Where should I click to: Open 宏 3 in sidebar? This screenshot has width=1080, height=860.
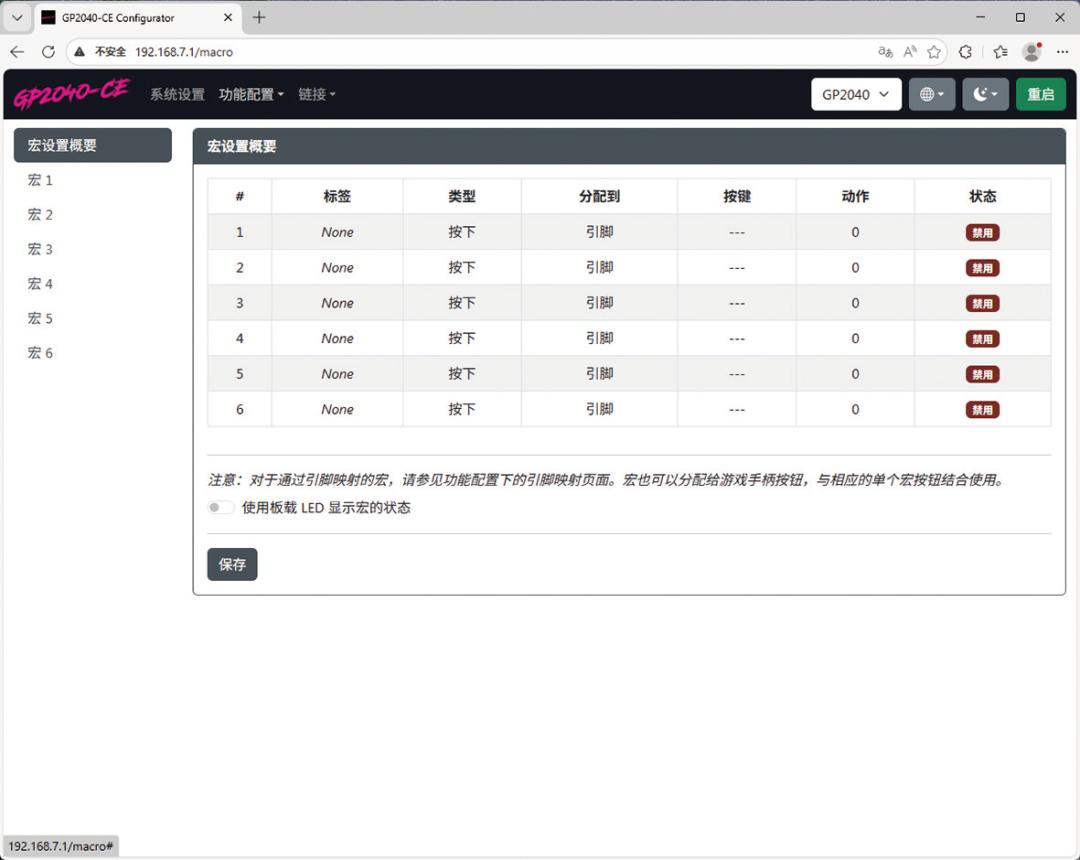pos(40,249)
